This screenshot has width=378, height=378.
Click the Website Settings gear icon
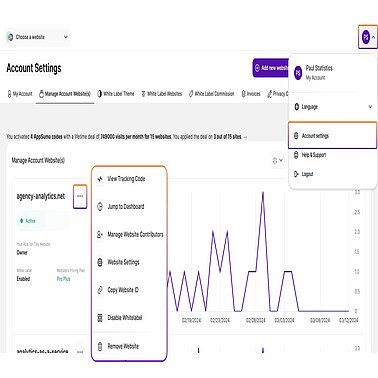100,262
